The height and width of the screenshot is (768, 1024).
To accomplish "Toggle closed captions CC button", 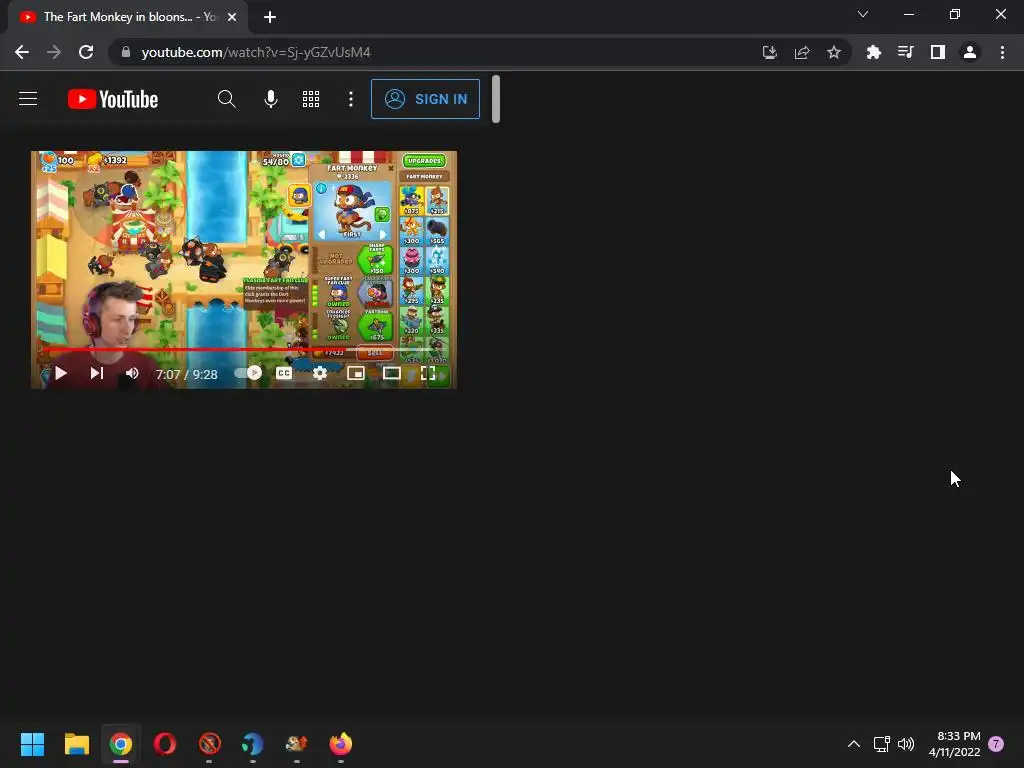I will (284, 373).
